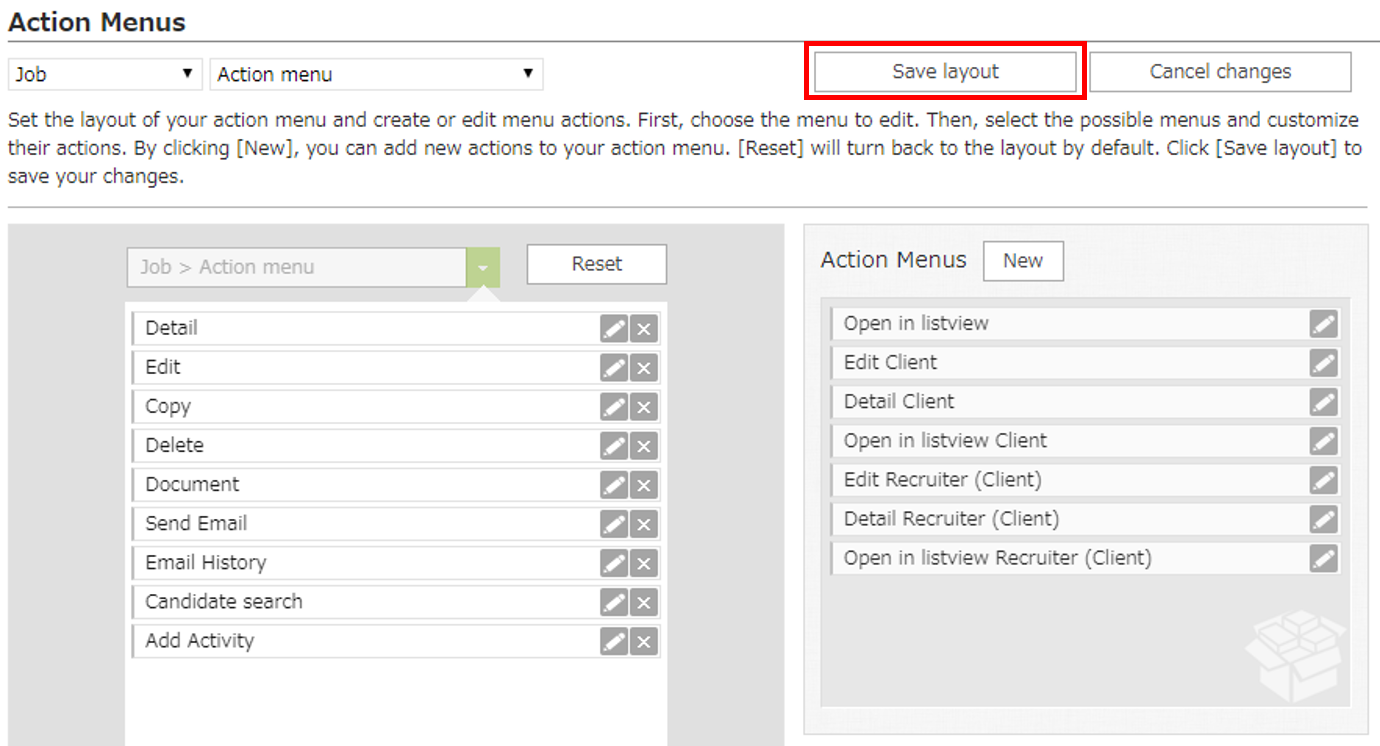Reset the action menu layout
Screen dimensions: 1380x746
[x=596, y=264]
